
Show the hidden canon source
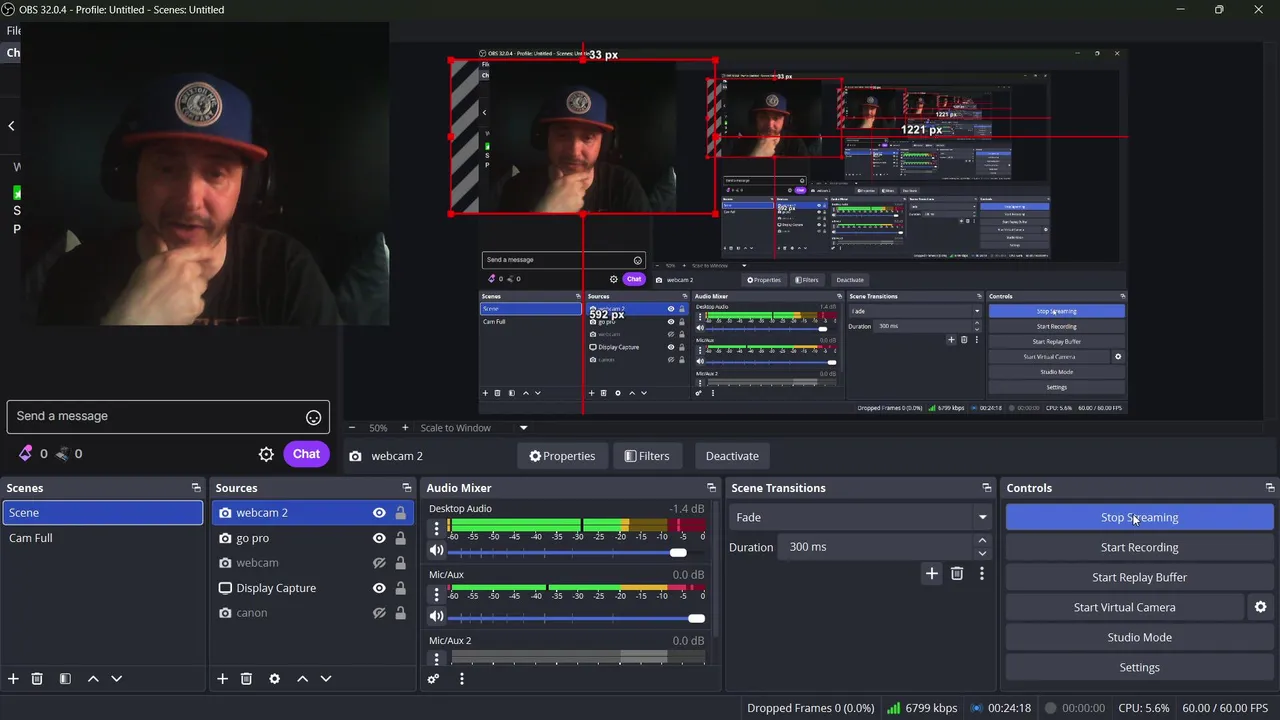click(379, 613)
